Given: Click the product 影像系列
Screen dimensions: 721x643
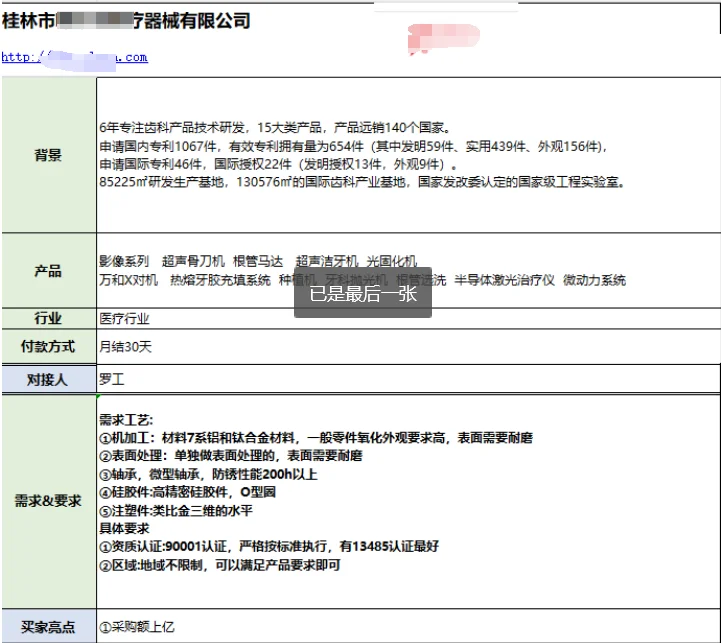Looking at the screenshot, I should coord(124,261).
